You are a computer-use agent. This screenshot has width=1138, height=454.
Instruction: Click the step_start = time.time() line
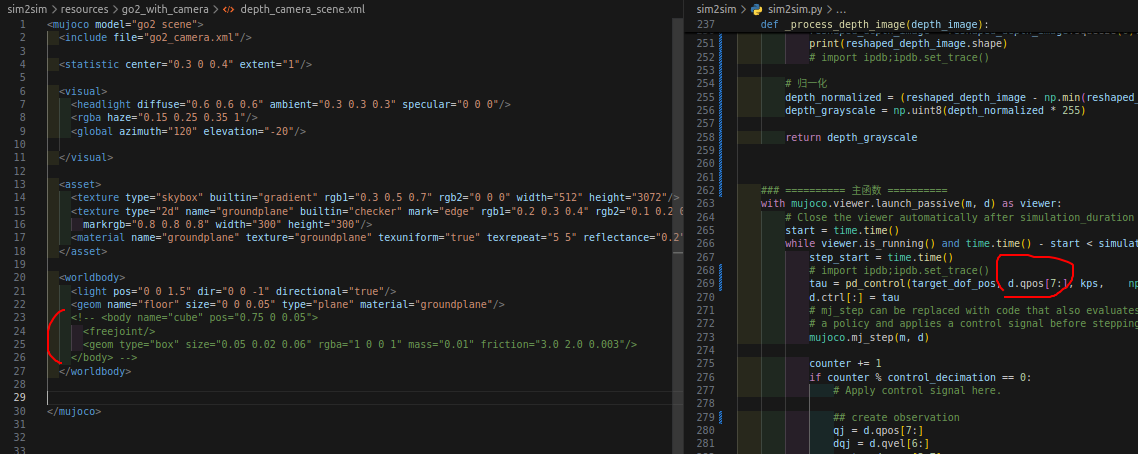point(880,257)
